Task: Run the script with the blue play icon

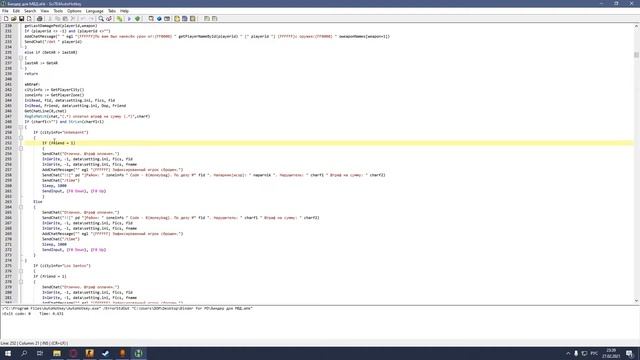Action: point(129,18)
